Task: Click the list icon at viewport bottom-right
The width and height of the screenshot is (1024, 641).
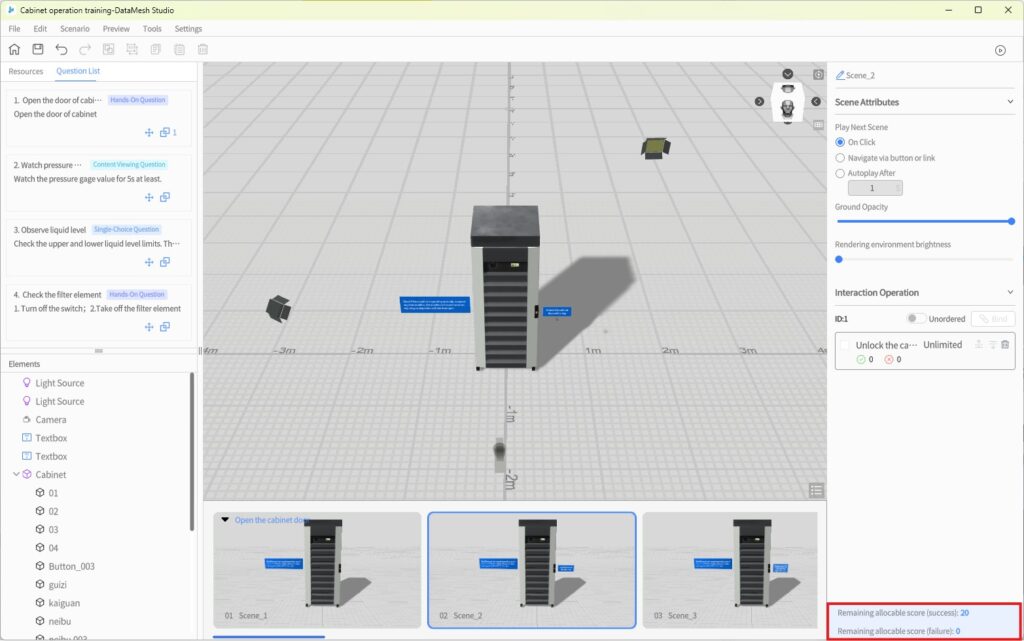Action: tap(817, 490)
